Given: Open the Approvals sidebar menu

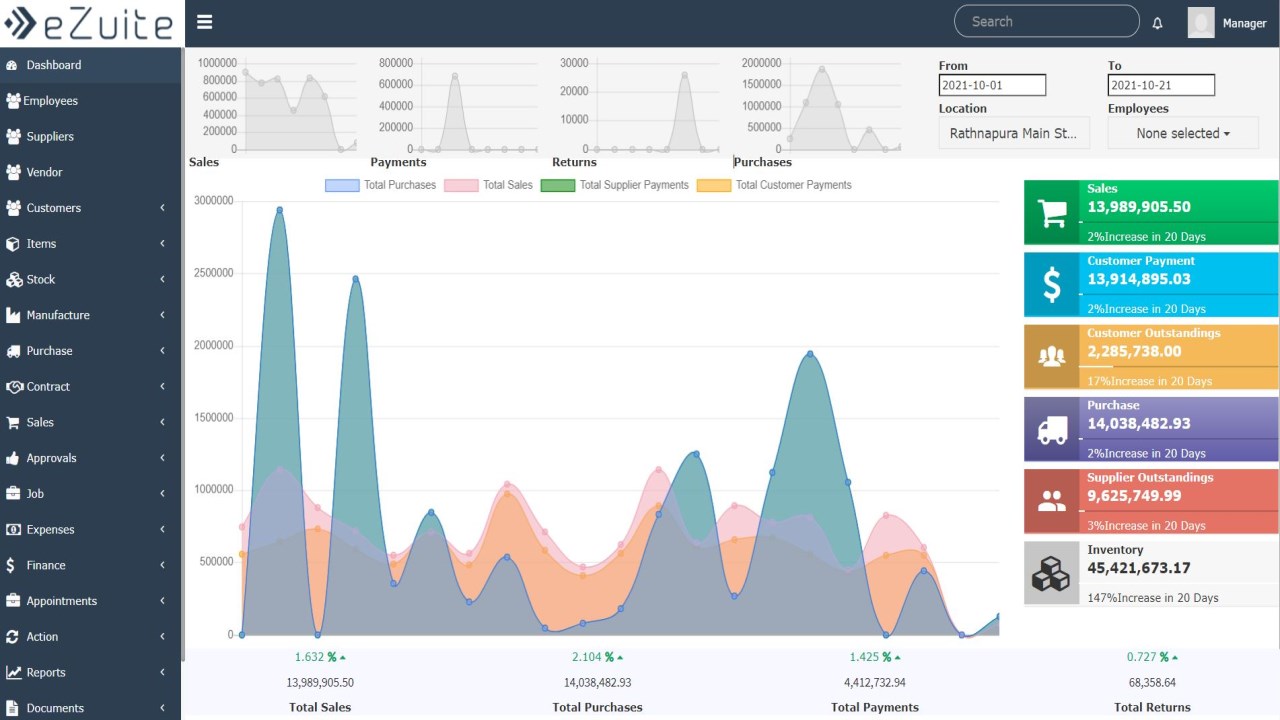Looking at the screenshot, I should [90, 458].
